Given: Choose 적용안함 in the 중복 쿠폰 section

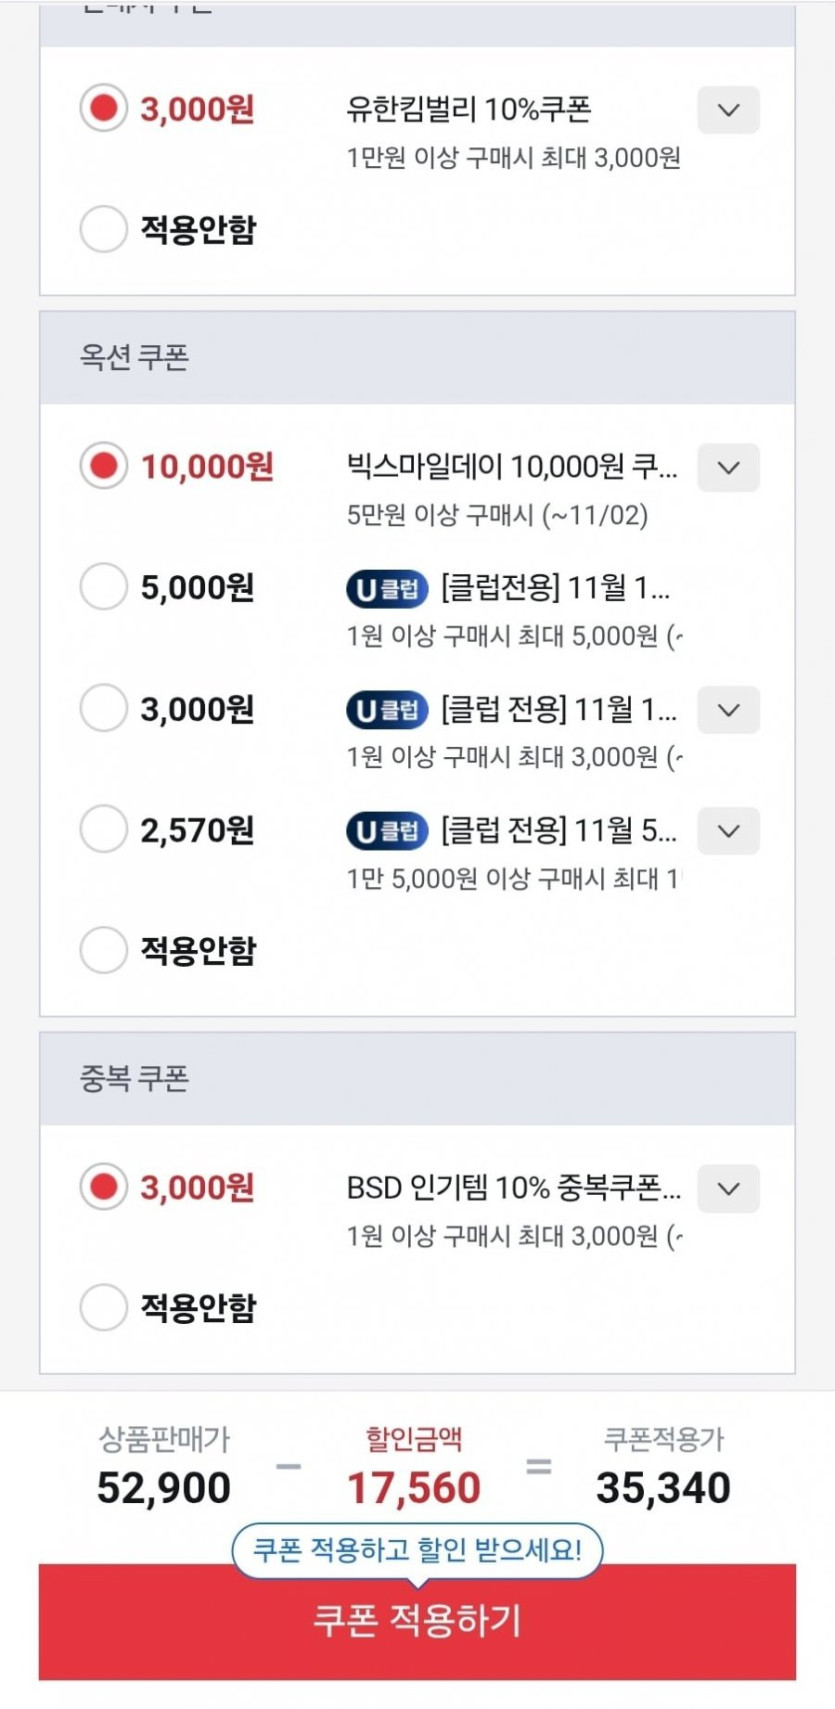Looking at the screenshot, I should tap(103, 1307).
